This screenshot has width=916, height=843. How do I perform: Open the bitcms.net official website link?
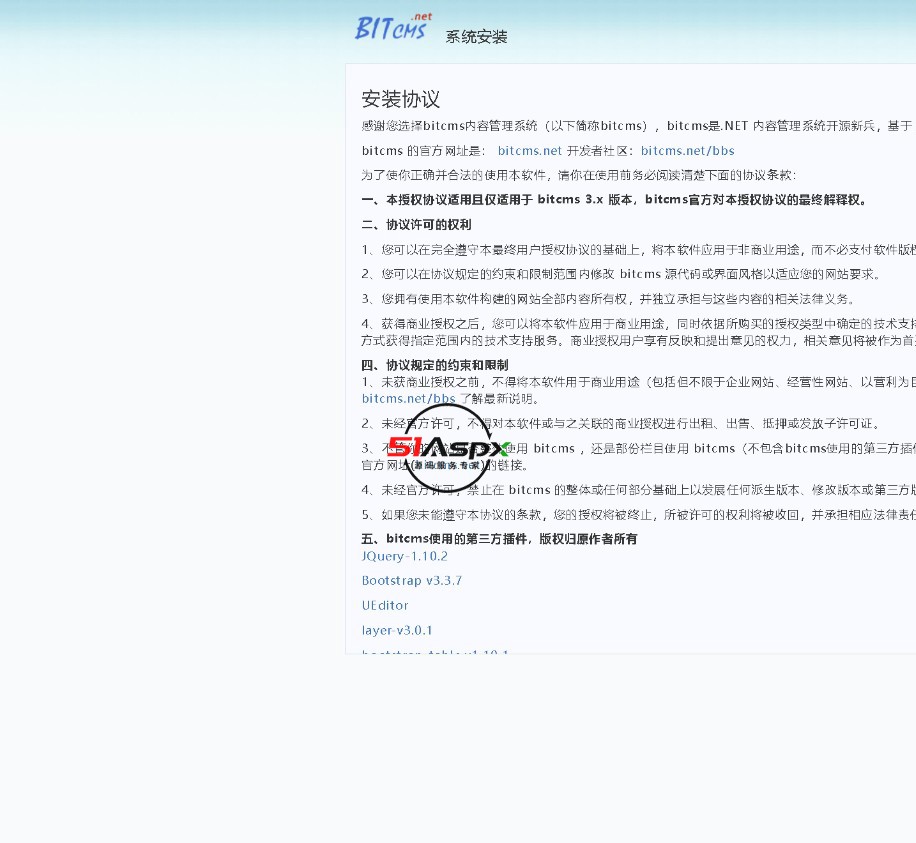click(530, 151)
